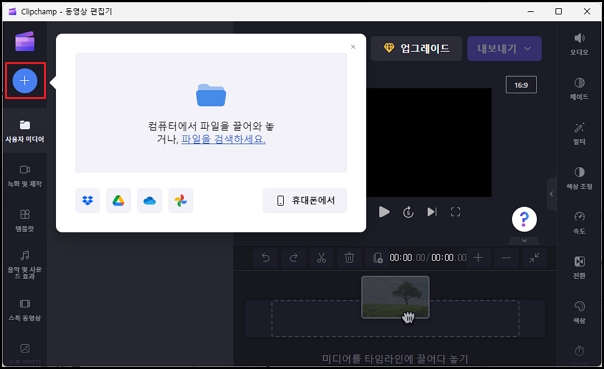
Task: Collapse the preview with the down chevron
Action: click(x=524, y=240)
